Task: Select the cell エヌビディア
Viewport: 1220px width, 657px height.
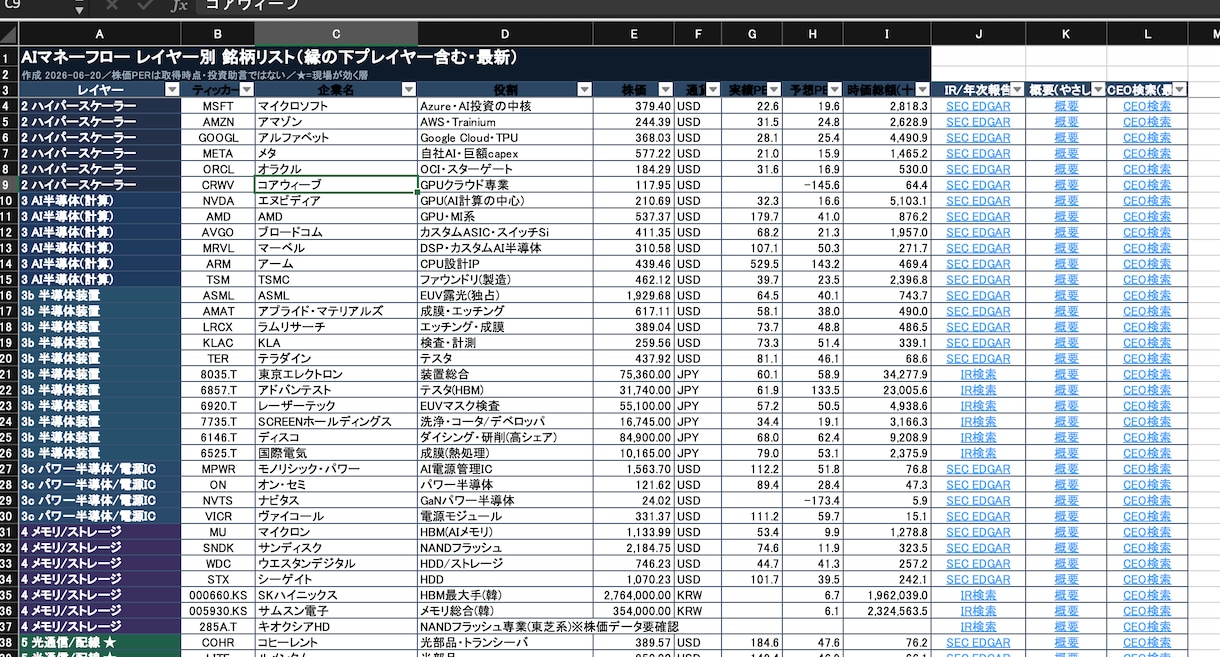Action: click(336, 201)
